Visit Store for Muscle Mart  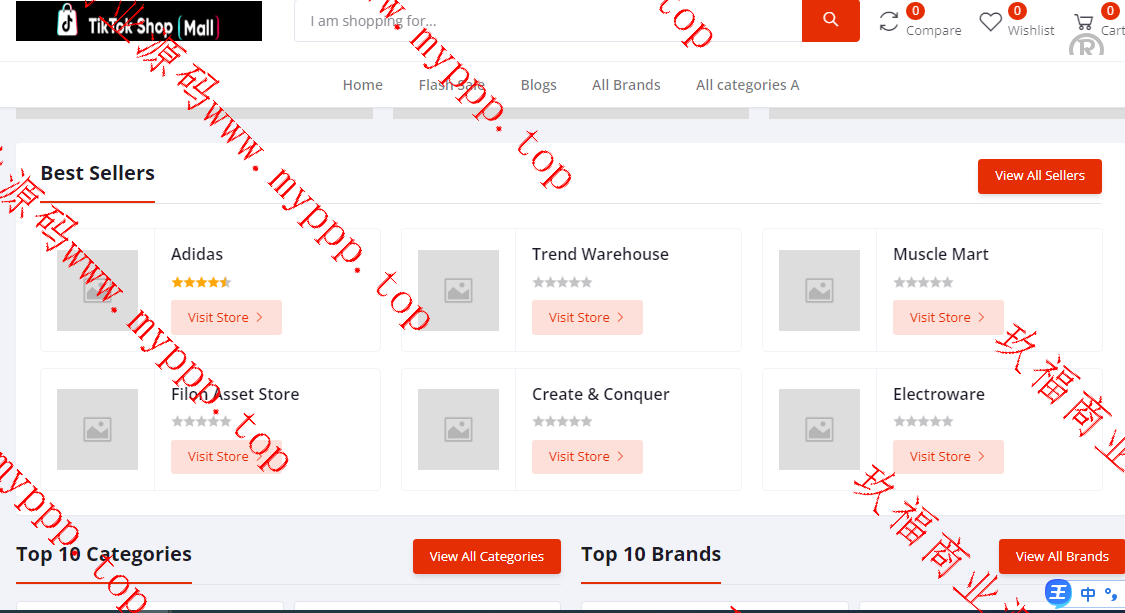pyautogui.click(x=948, y=317)
